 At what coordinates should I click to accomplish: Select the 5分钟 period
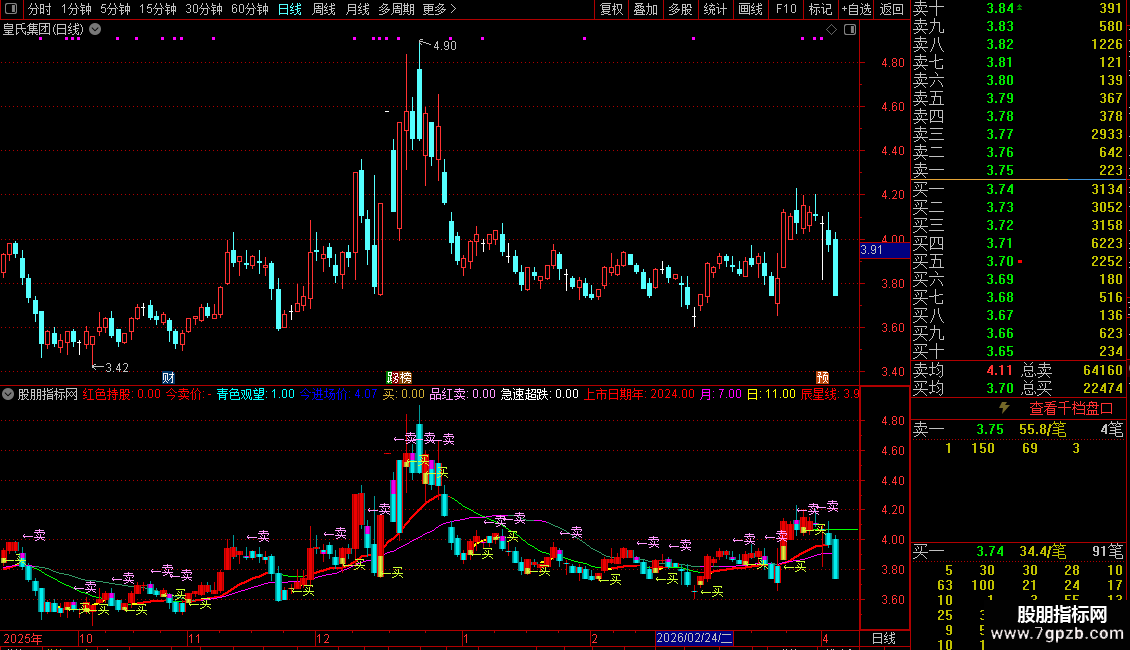[x=115, y=9]
